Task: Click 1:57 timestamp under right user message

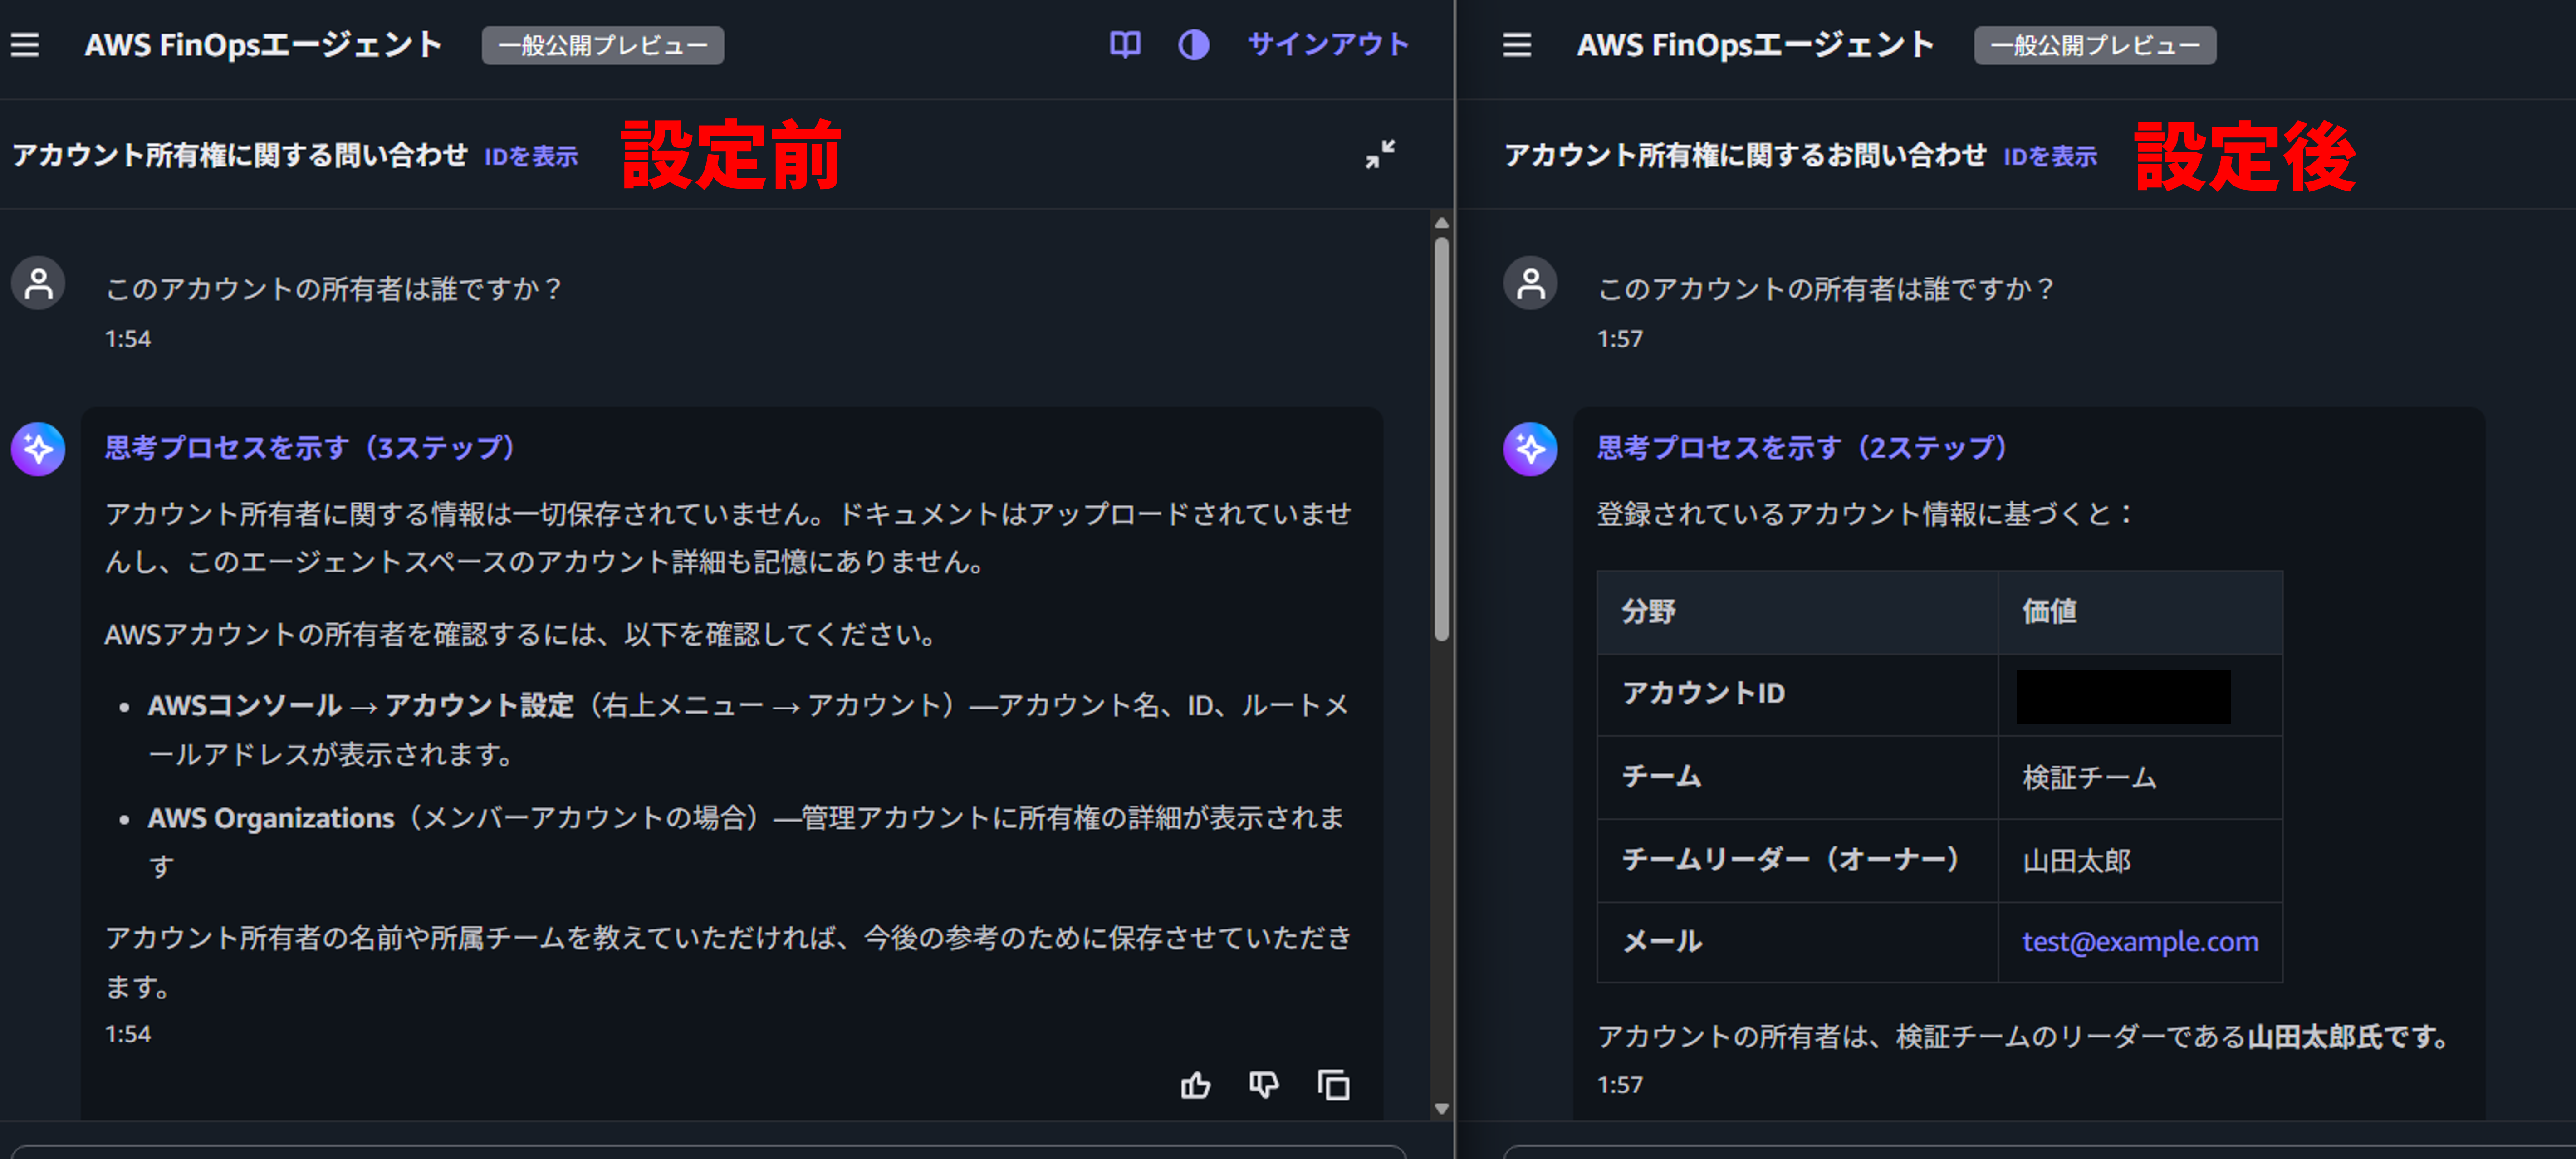Action: 1620,339
